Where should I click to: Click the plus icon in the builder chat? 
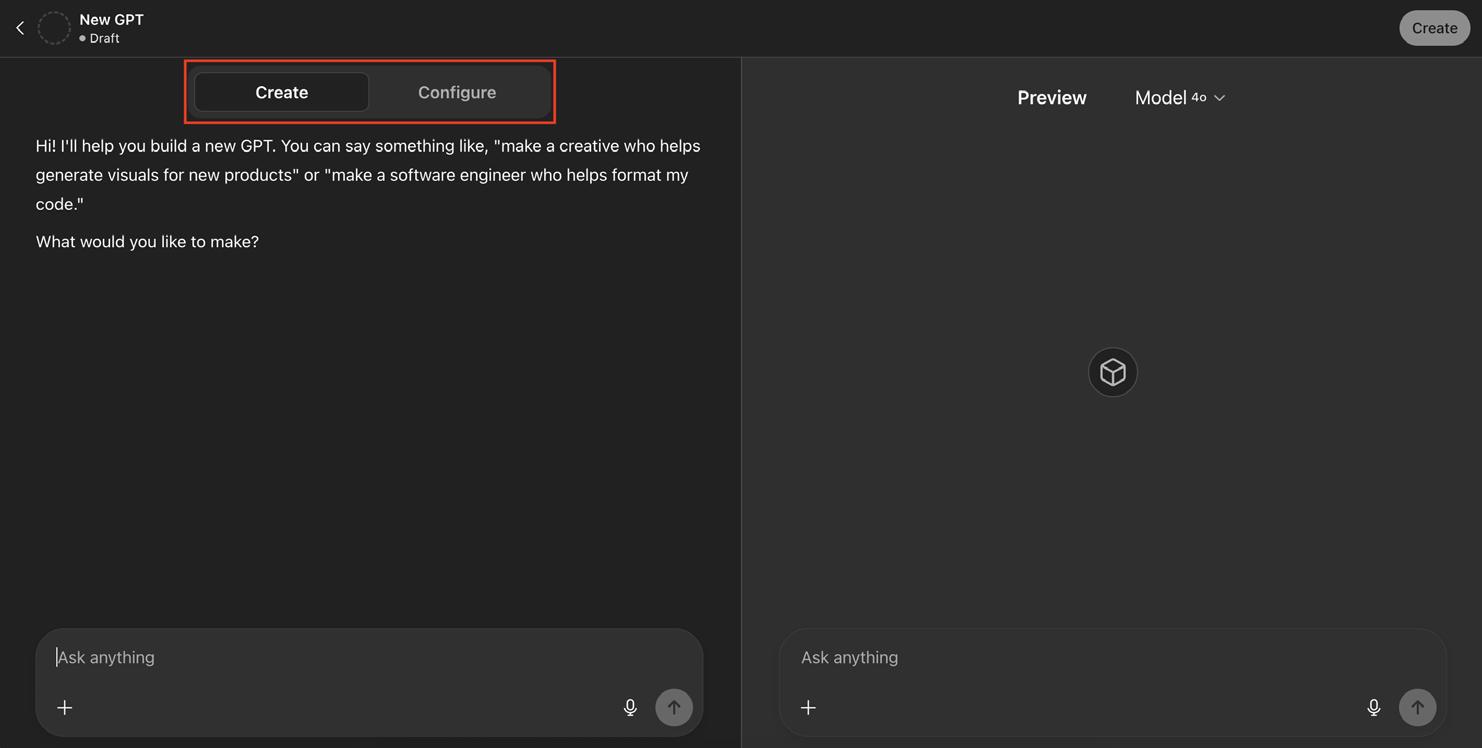tap(65, 708)
